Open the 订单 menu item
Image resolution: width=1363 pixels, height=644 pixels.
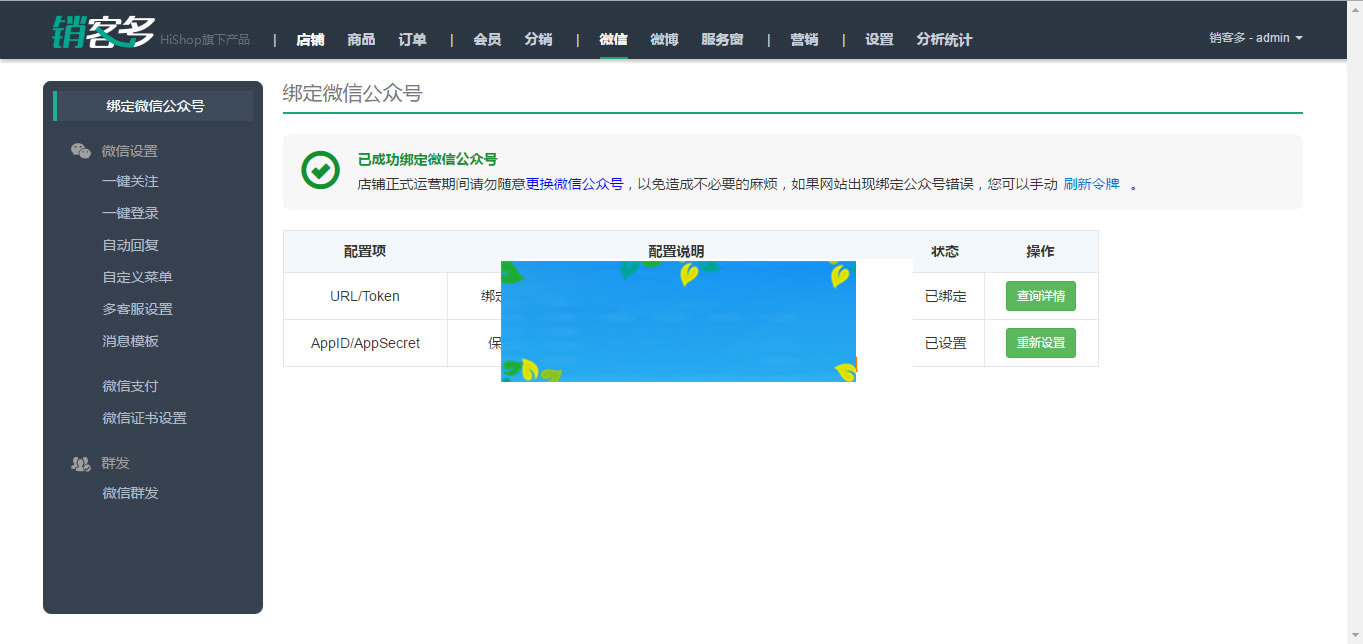coord(411,40)
